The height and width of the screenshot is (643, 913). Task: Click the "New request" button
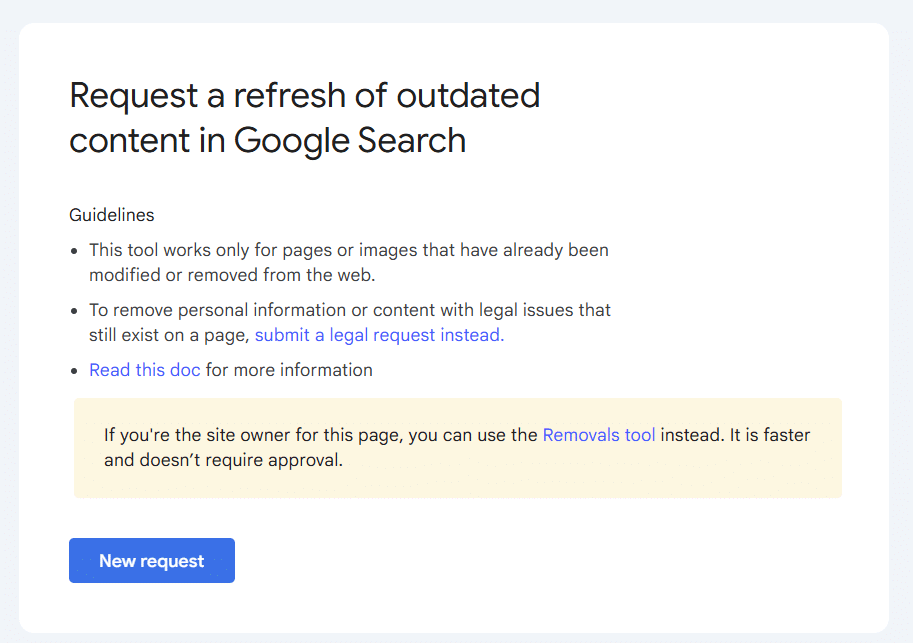(x=152, y=561)
